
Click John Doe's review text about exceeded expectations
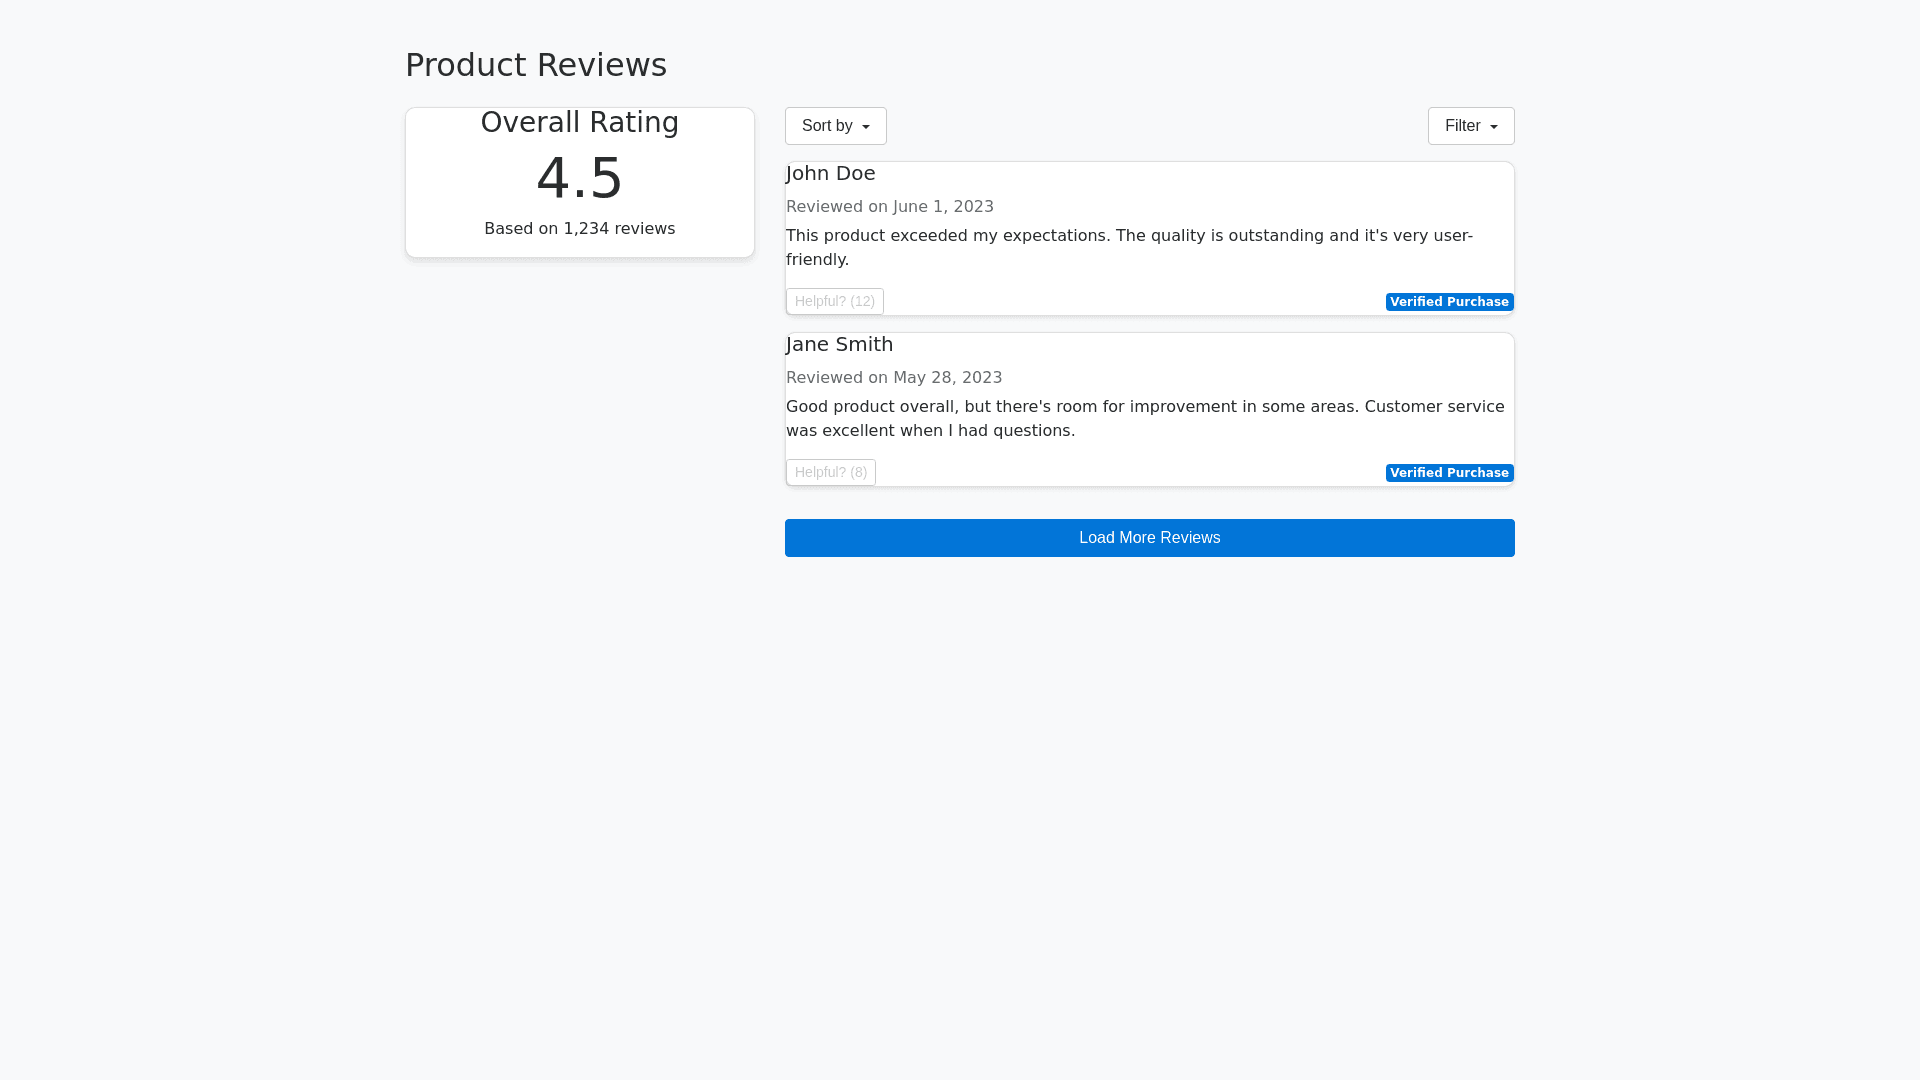(x=1128, y=236)
